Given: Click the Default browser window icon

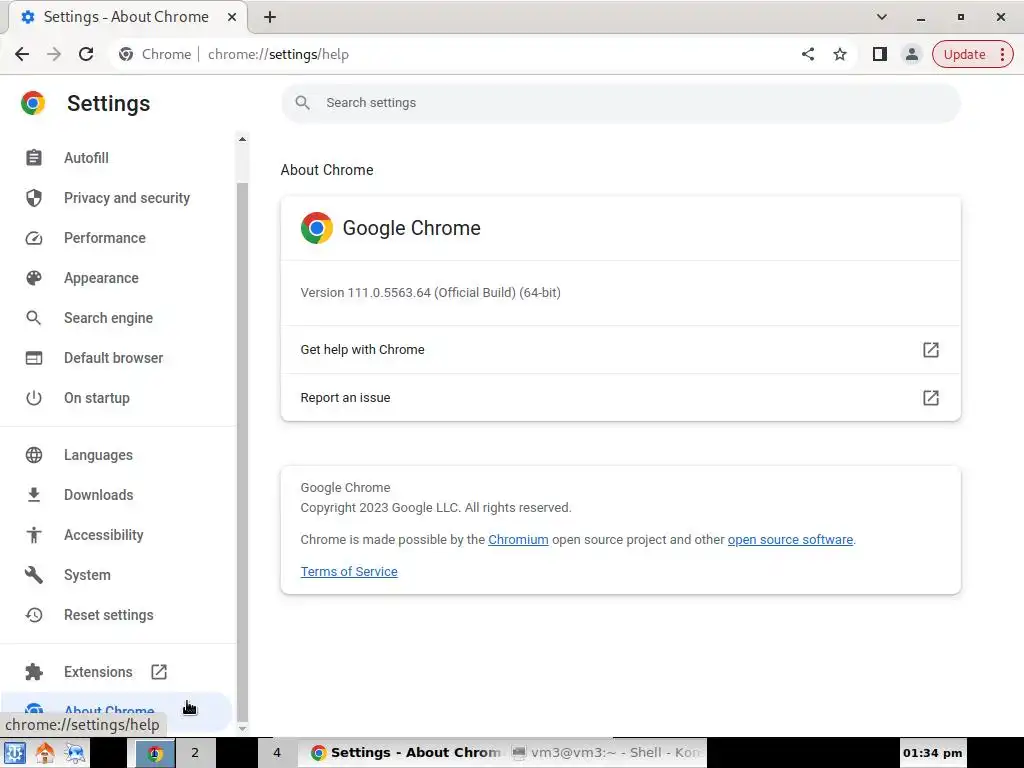Looking at the screenshot, I should click(34, 358).
